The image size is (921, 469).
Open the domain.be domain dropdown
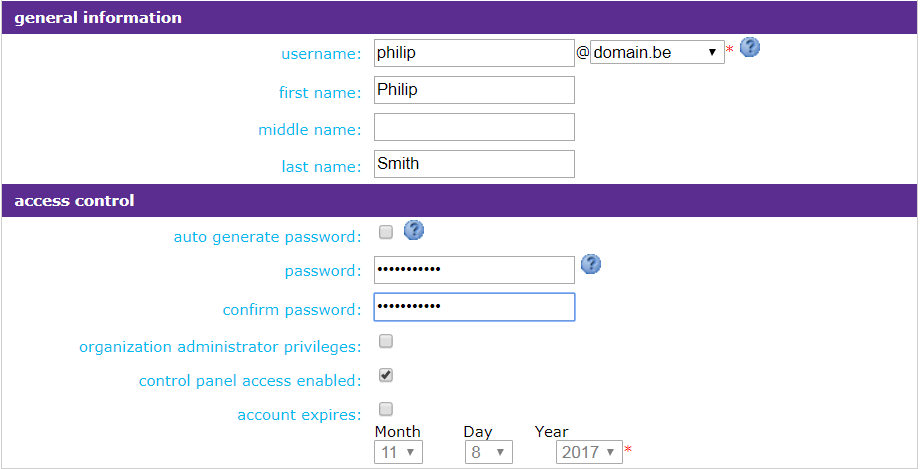pyautogui.click(x=657, y=52)
